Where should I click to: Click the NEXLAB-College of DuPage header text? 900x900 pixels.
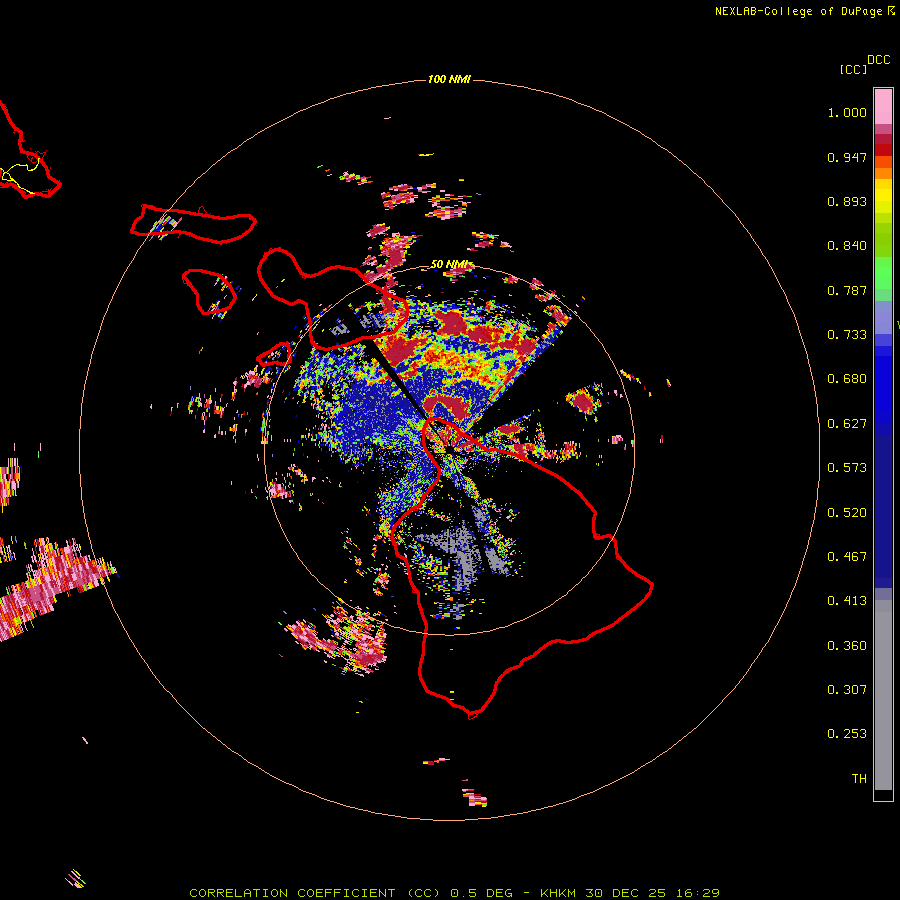coord(799,11)
